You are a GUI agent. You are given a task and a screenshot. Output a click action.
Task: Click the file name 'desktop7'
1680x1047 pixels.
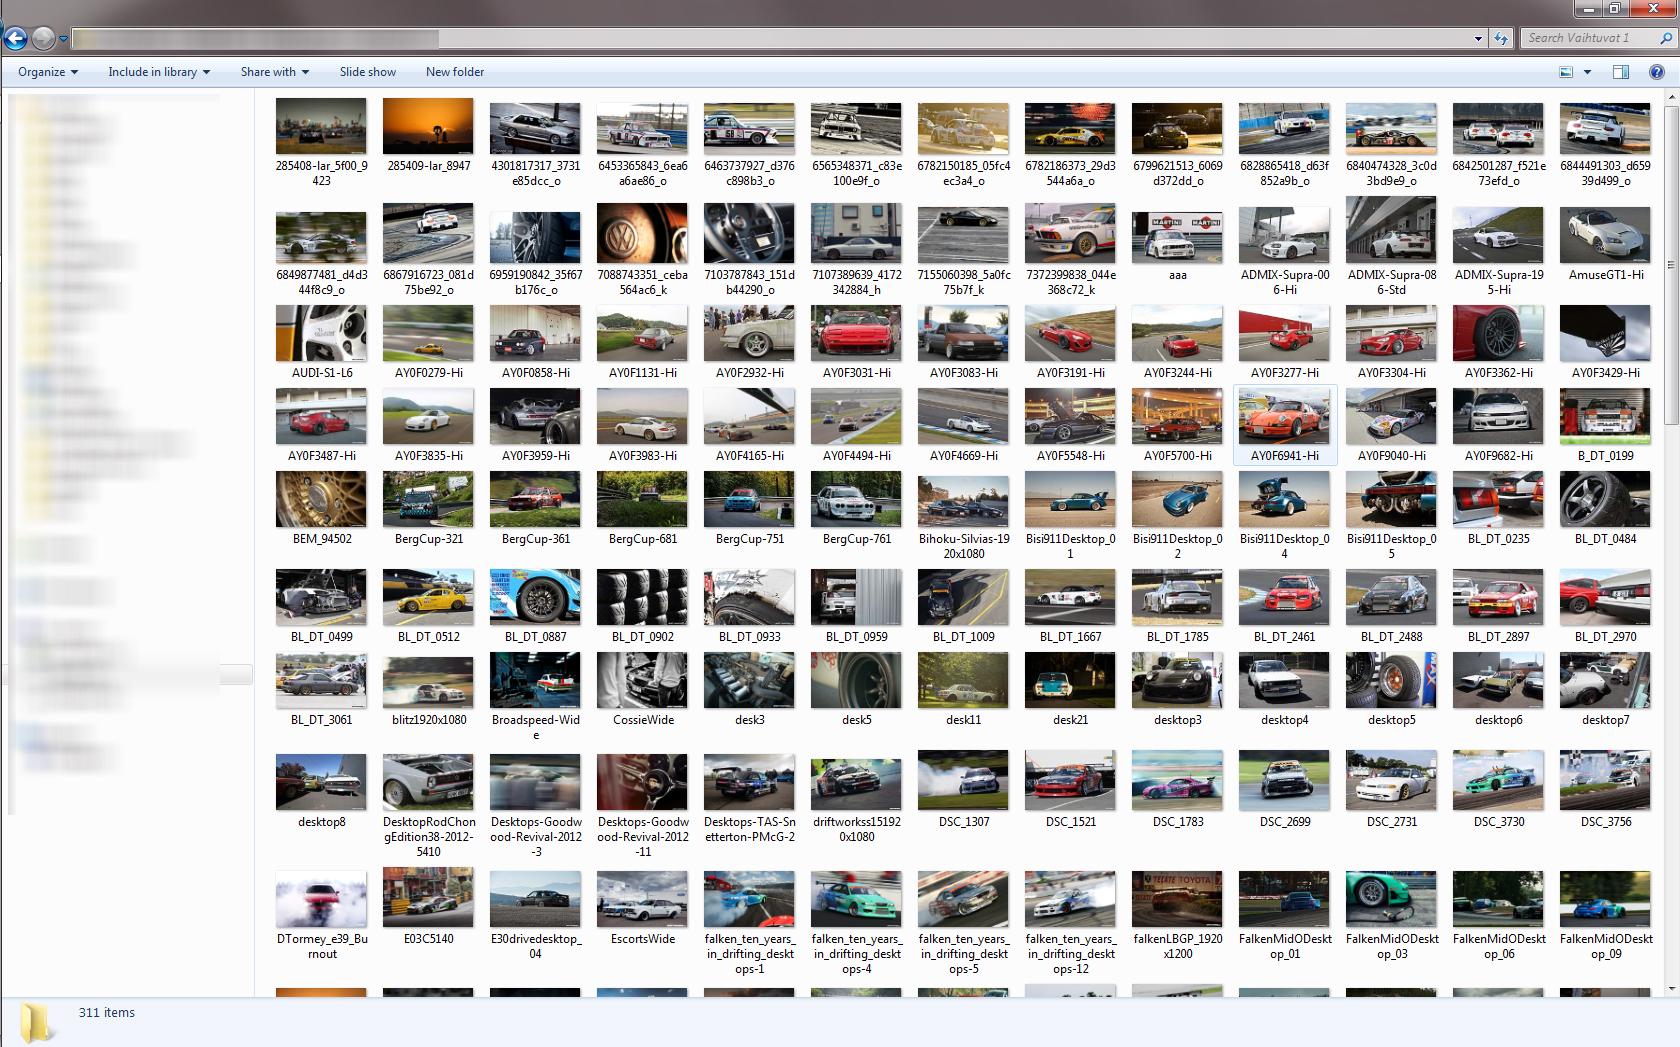click(1605, 720)
